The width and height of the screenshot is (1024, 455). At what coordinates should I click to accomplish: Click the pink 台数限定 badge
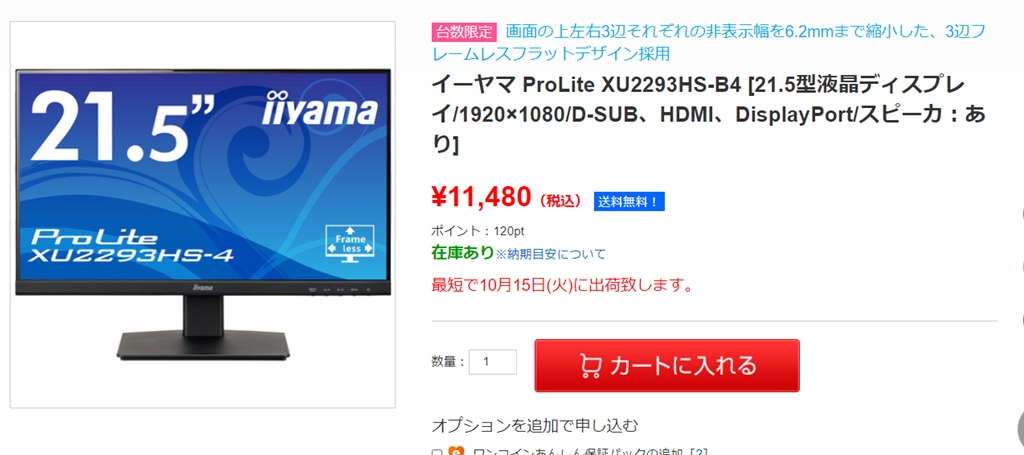point(464,31)
